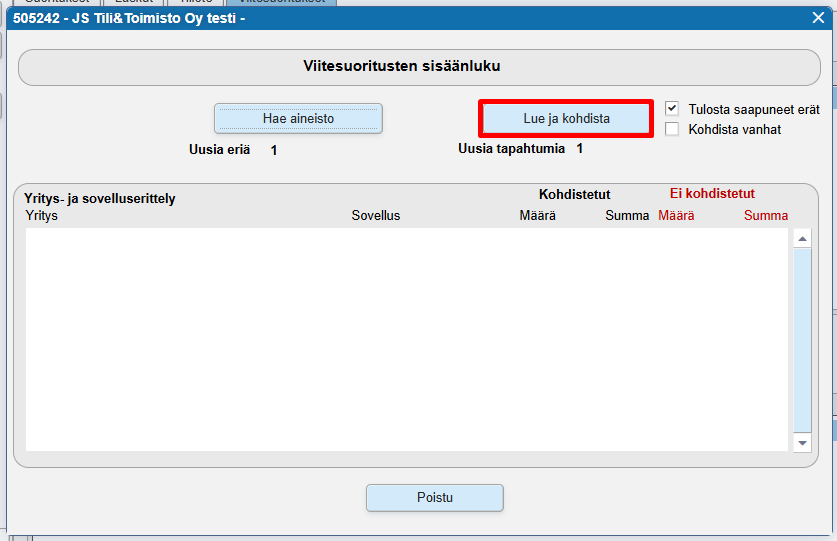Enable Kohdista vanhat checkbox
The width and height of the screenshot is (837, 541).
672,129
